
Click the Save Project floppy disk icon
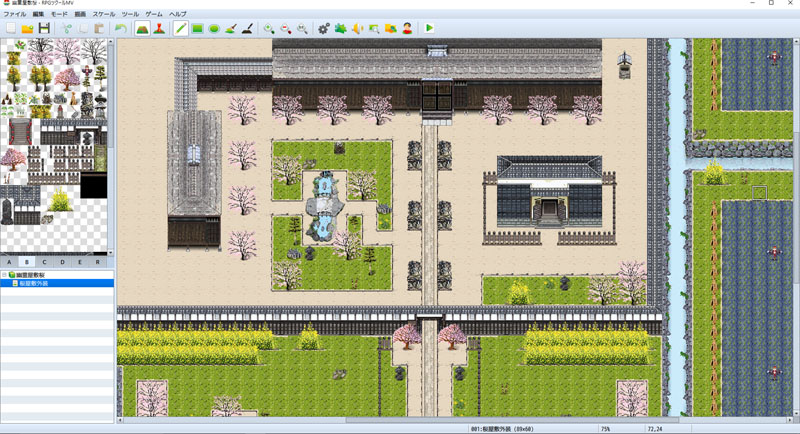[x=44, y=29]
